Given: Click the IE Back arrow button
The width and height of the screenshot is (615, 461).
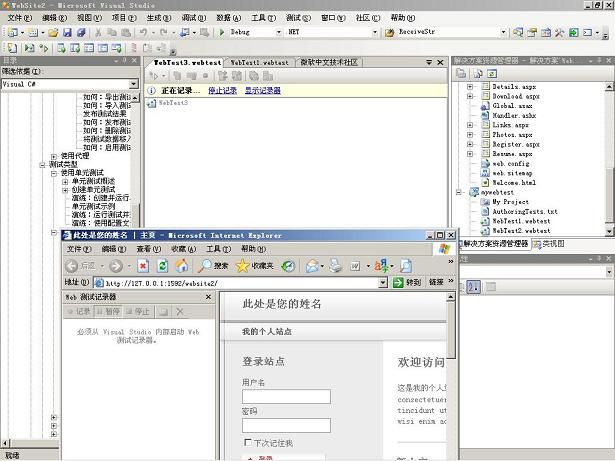Looking at the screenshot, I should tap(71, 266).
